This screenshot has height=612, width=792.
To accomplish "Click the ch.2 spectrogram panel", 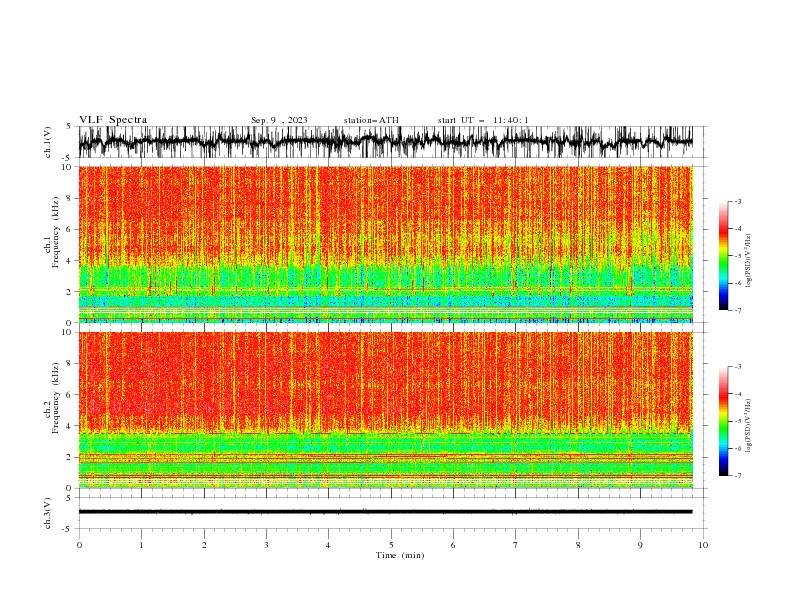I will tap(385, 410).
